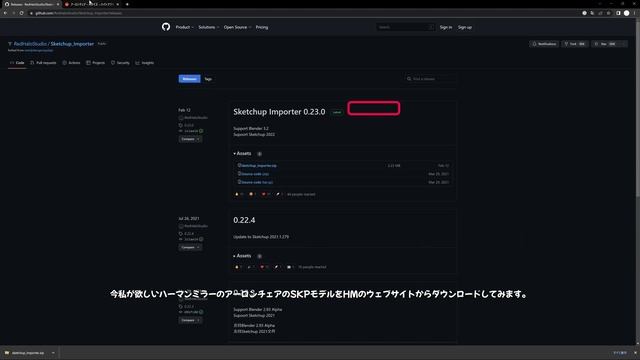The width and height of the screenshot is (640, 360).
Task: Open the 0.23.0 tag link in sidebar
Action: click(x=187, y=125)
